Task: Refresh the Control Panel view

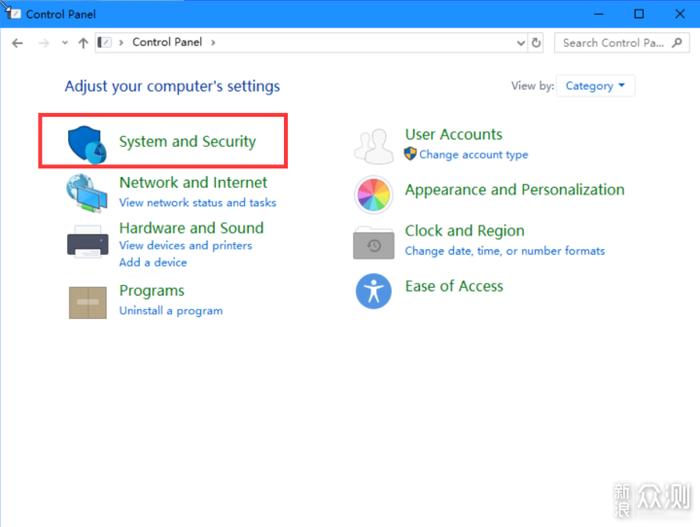Action: (x=536, y=42)
